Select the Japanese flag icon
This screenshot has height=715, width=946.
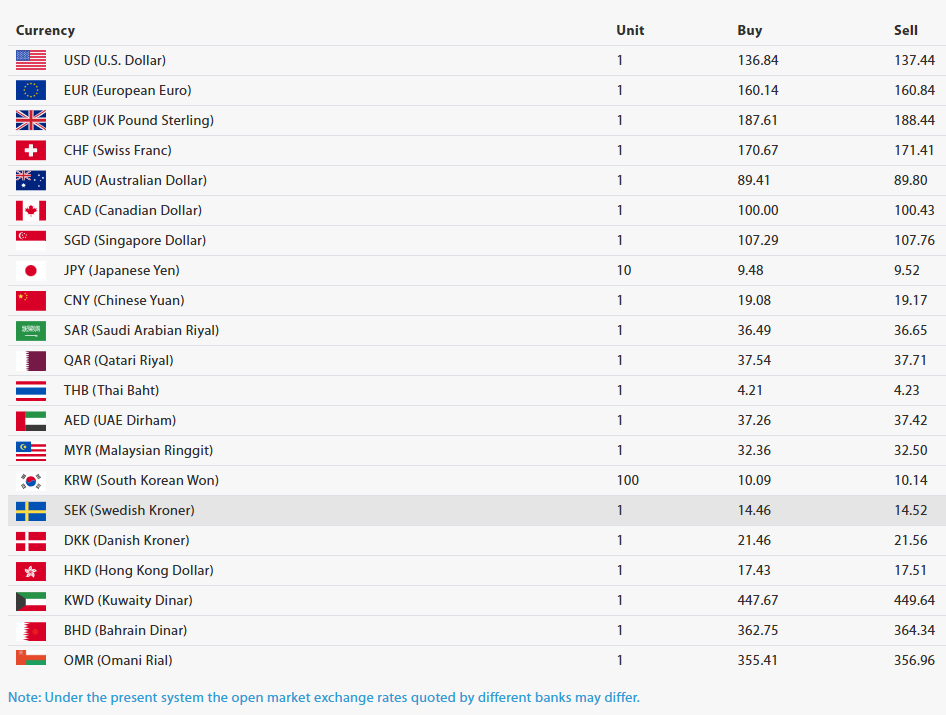31,270
